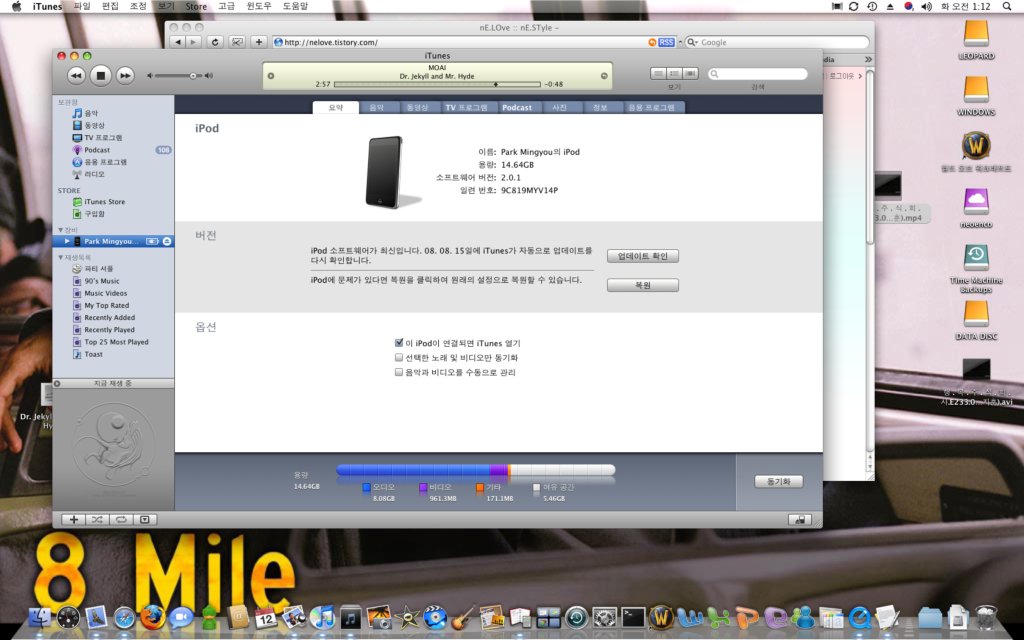This screenshot has height=640, width=1024.
Task: Open the Recently Played playlist
Action: point(103,330)
